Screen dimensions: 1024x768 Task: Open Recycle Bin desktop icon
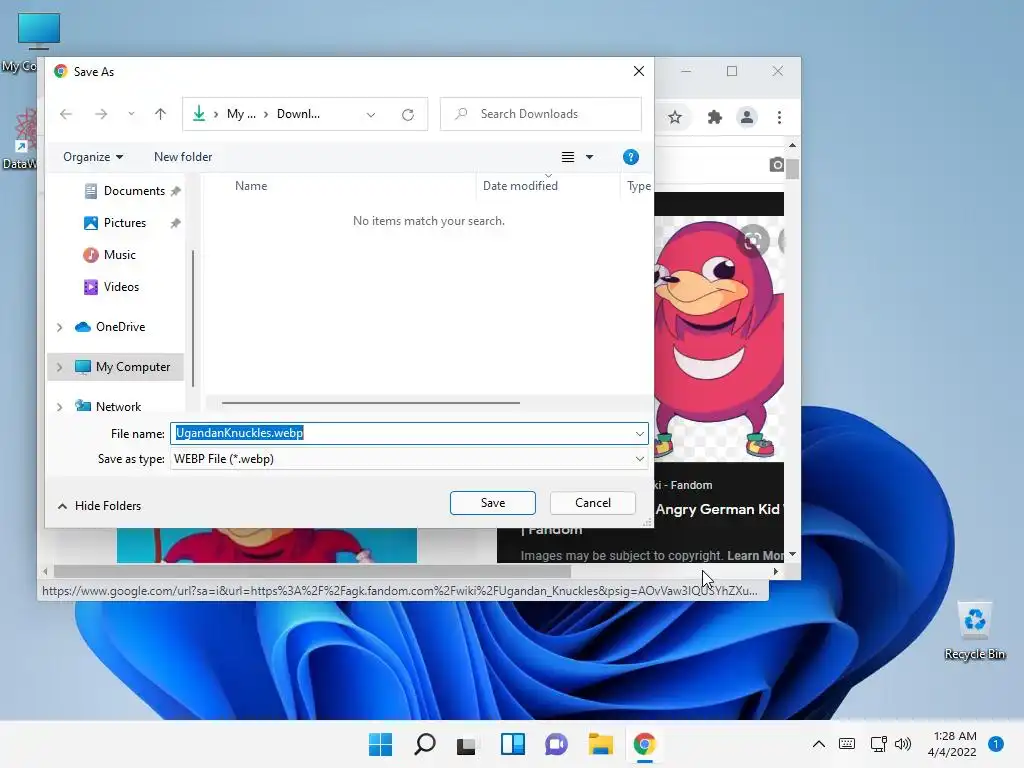click(x=974, y=632)
